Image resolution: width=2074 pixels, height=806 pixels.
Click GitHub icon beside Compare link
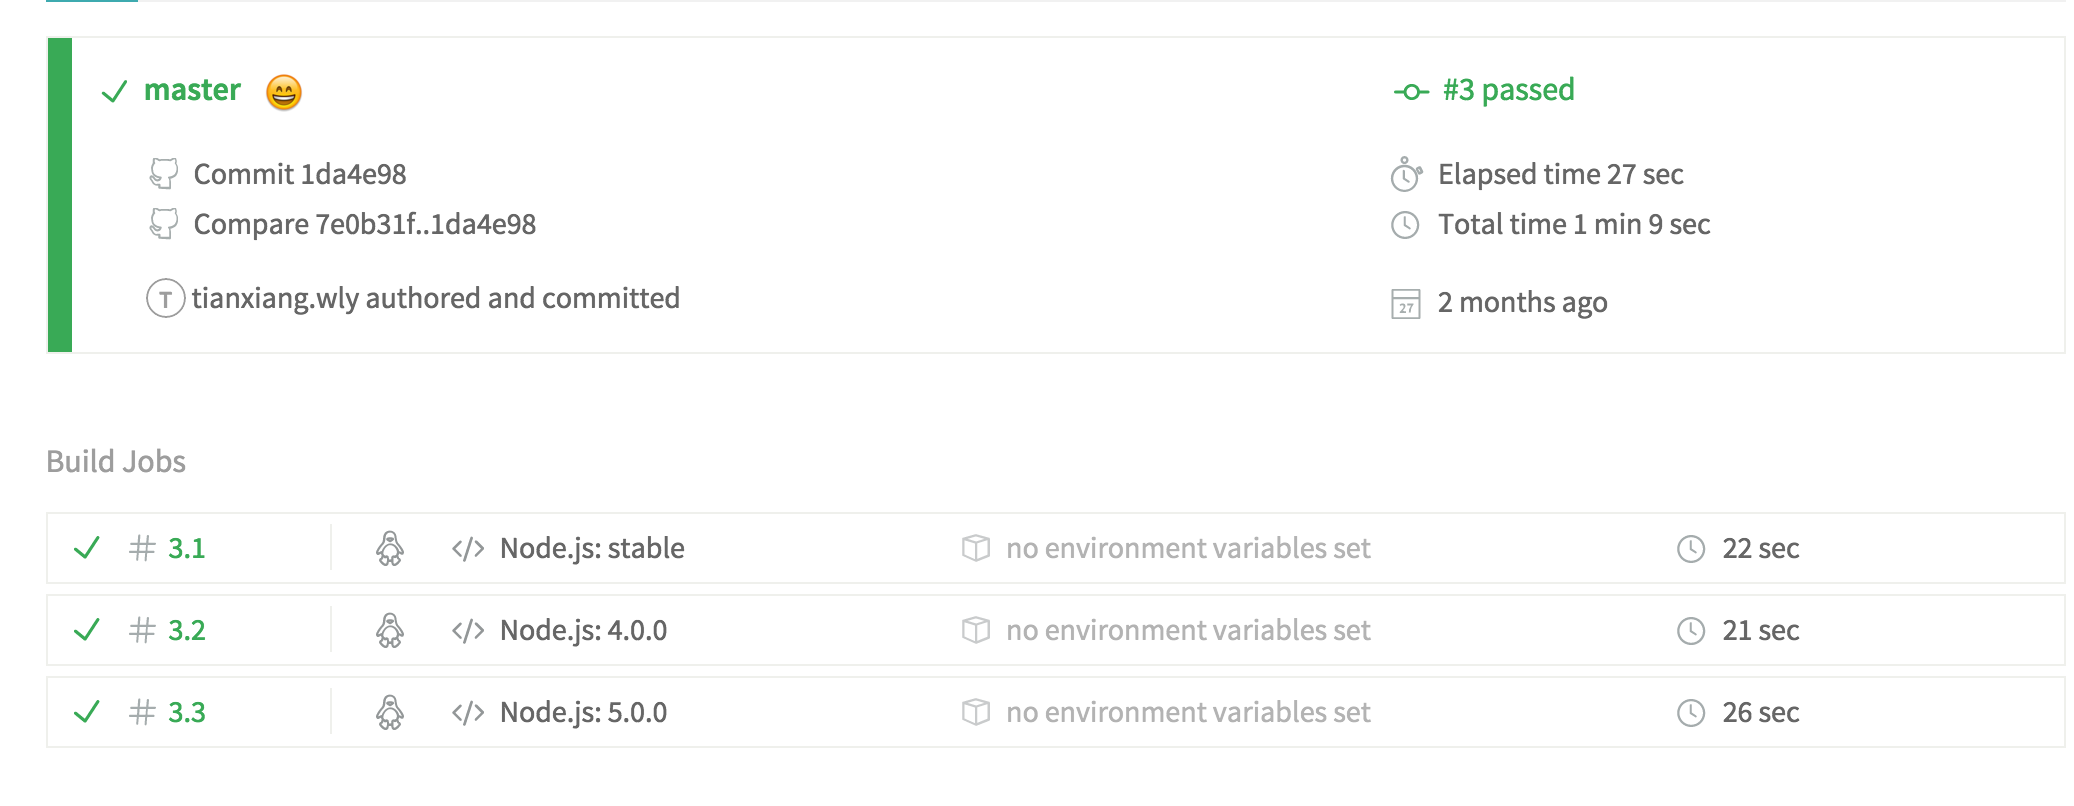click(x=164, y=223)
